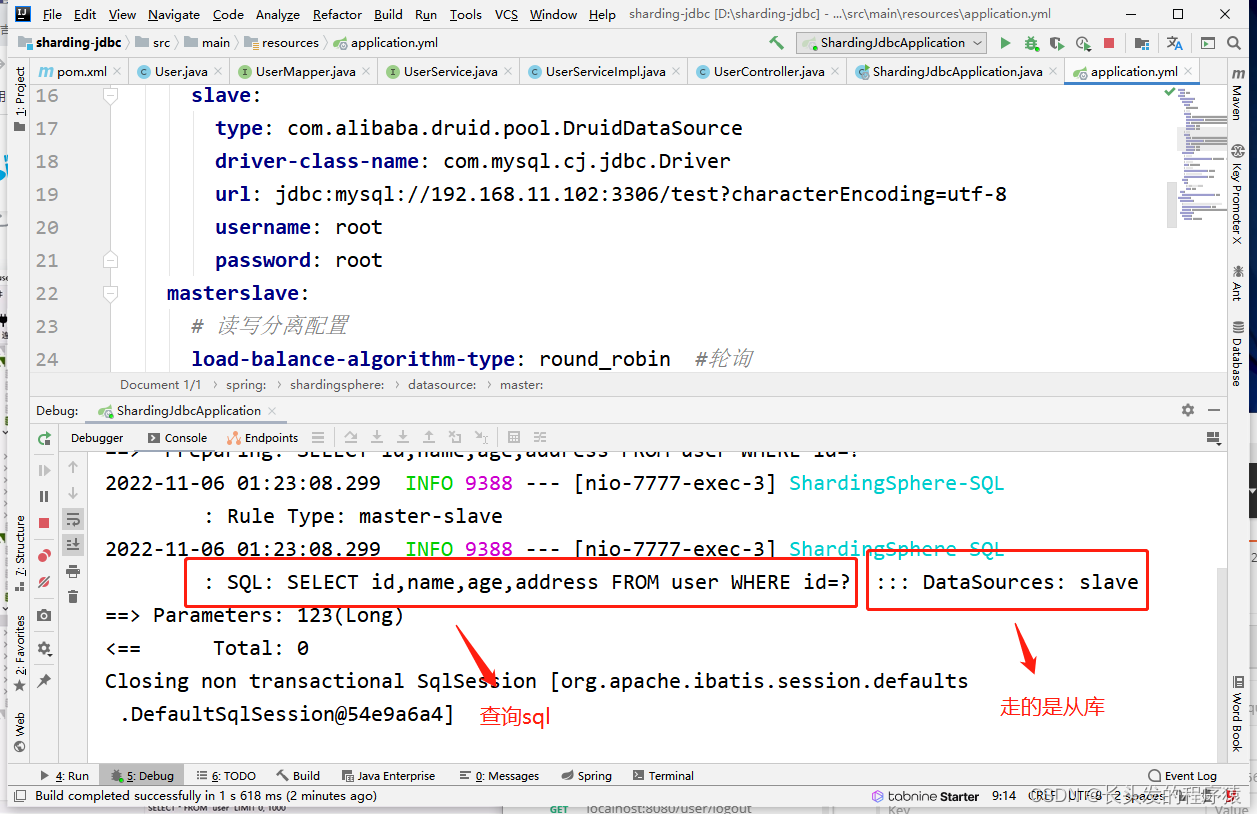The width and height of the screenshot is (1257, 814).
Task: Open the Navigate menu
Action: pyautogui.click(x=173, y=14)
